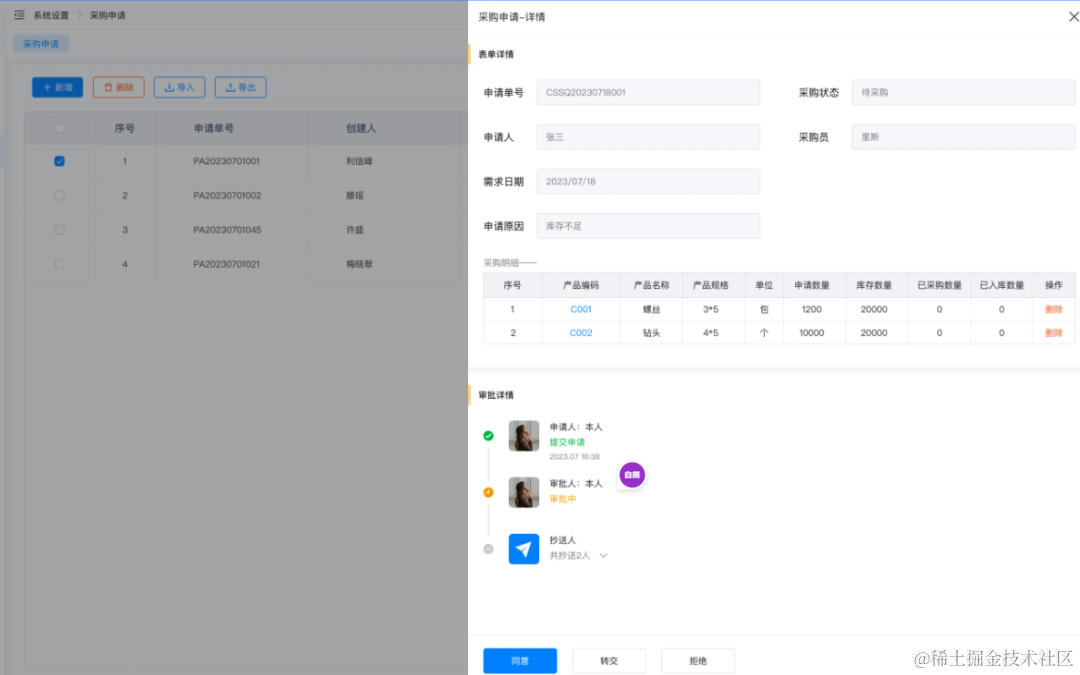Toggle the select-all header checkbox
Viewport: 1080px width, 675px height.
click(59, 128)
